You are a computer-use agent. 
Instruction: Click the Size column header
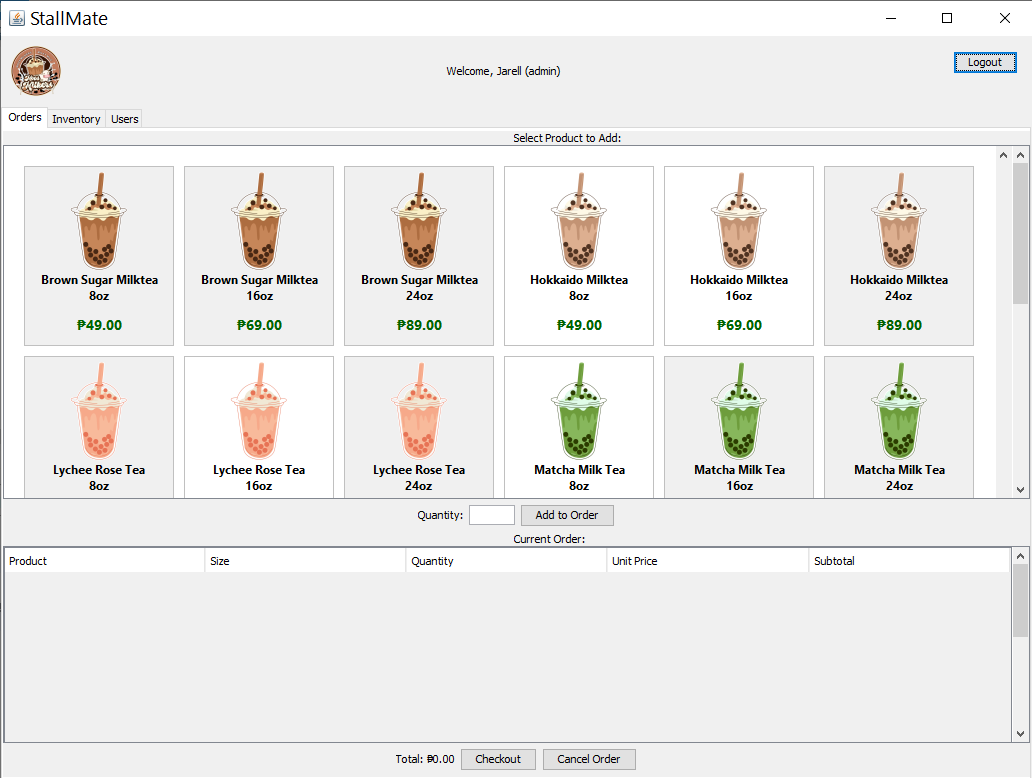point(305,561)
